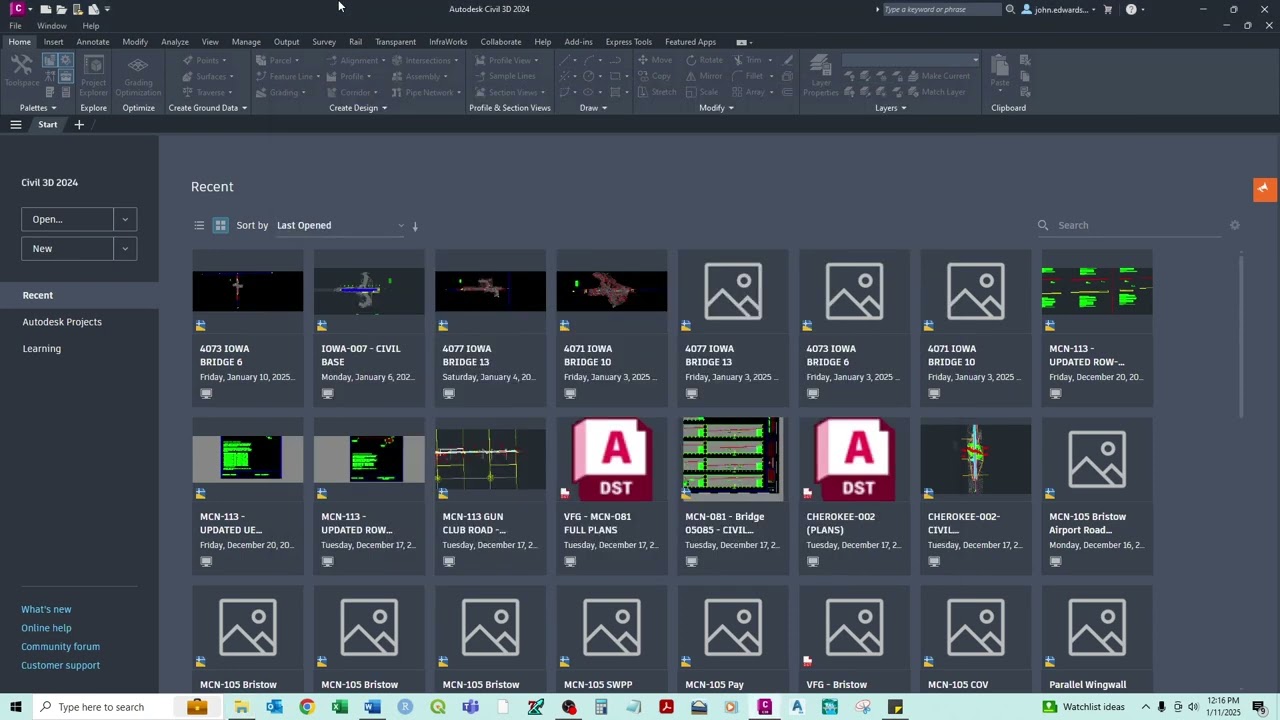Open the VFG - MCN-081 FULL PLANS sheet set
Viewport: 1280px width, 720px height.
612,459
